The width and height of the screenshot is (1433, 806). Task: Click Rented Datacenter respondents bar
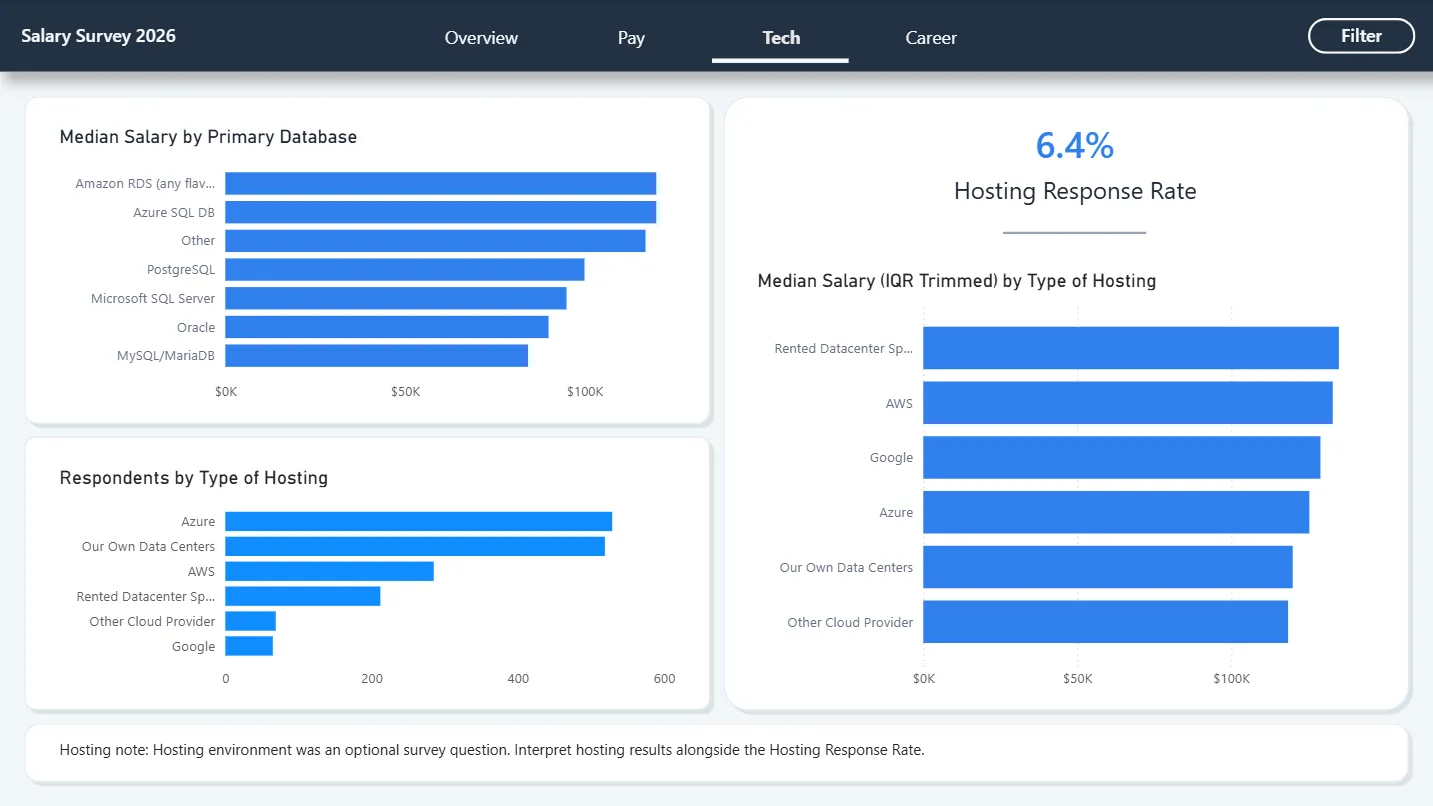click(303, 596)
